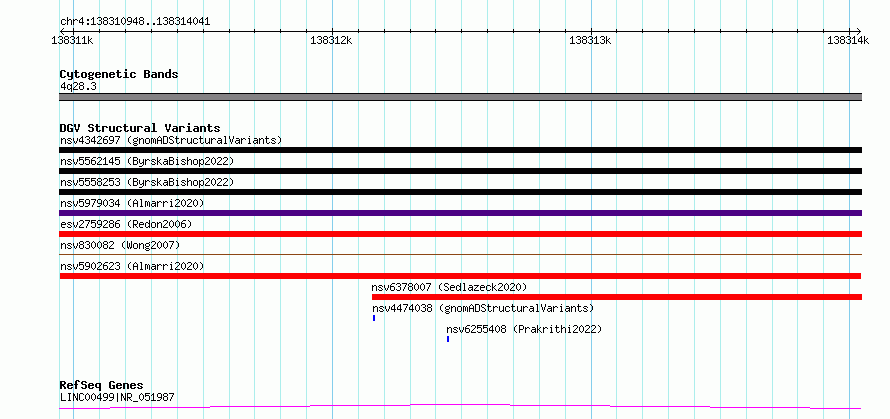Click the nsv5558253 (ByrskaBishop2022) label
Image resolution: width=890 pixels, height=419 pixels.
point(147,182)
